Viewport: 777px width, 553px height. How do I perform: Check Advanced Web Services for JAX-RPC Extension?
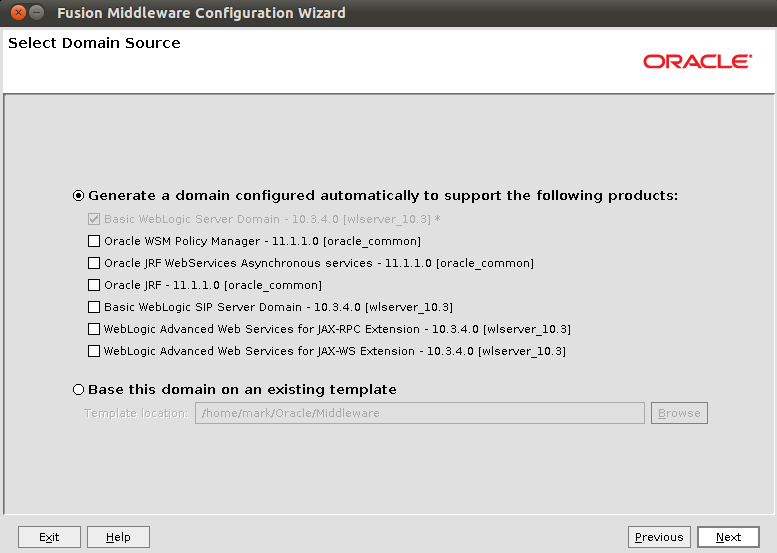coord(94,329)
